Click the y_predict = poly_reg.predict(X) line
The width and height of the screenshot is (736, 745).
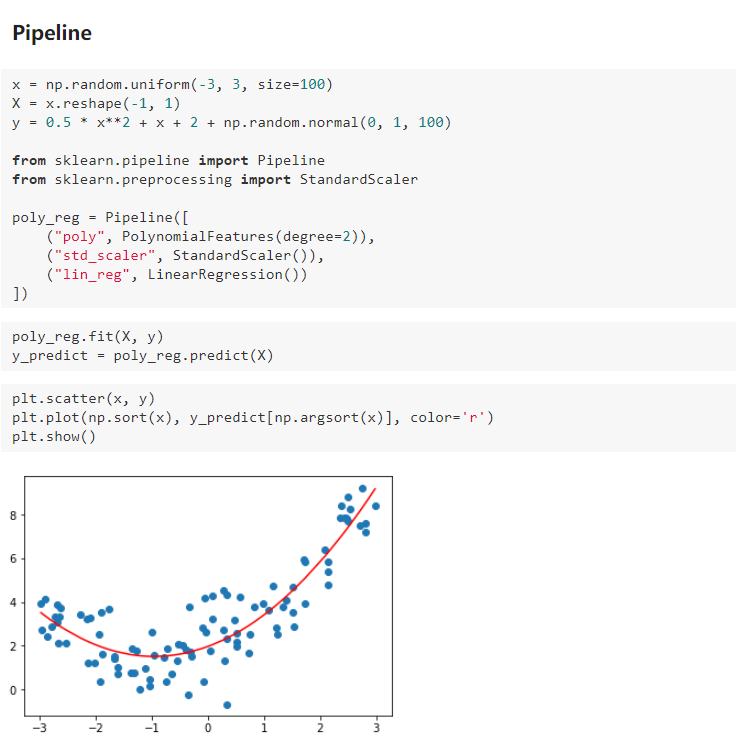pos(143,355)
